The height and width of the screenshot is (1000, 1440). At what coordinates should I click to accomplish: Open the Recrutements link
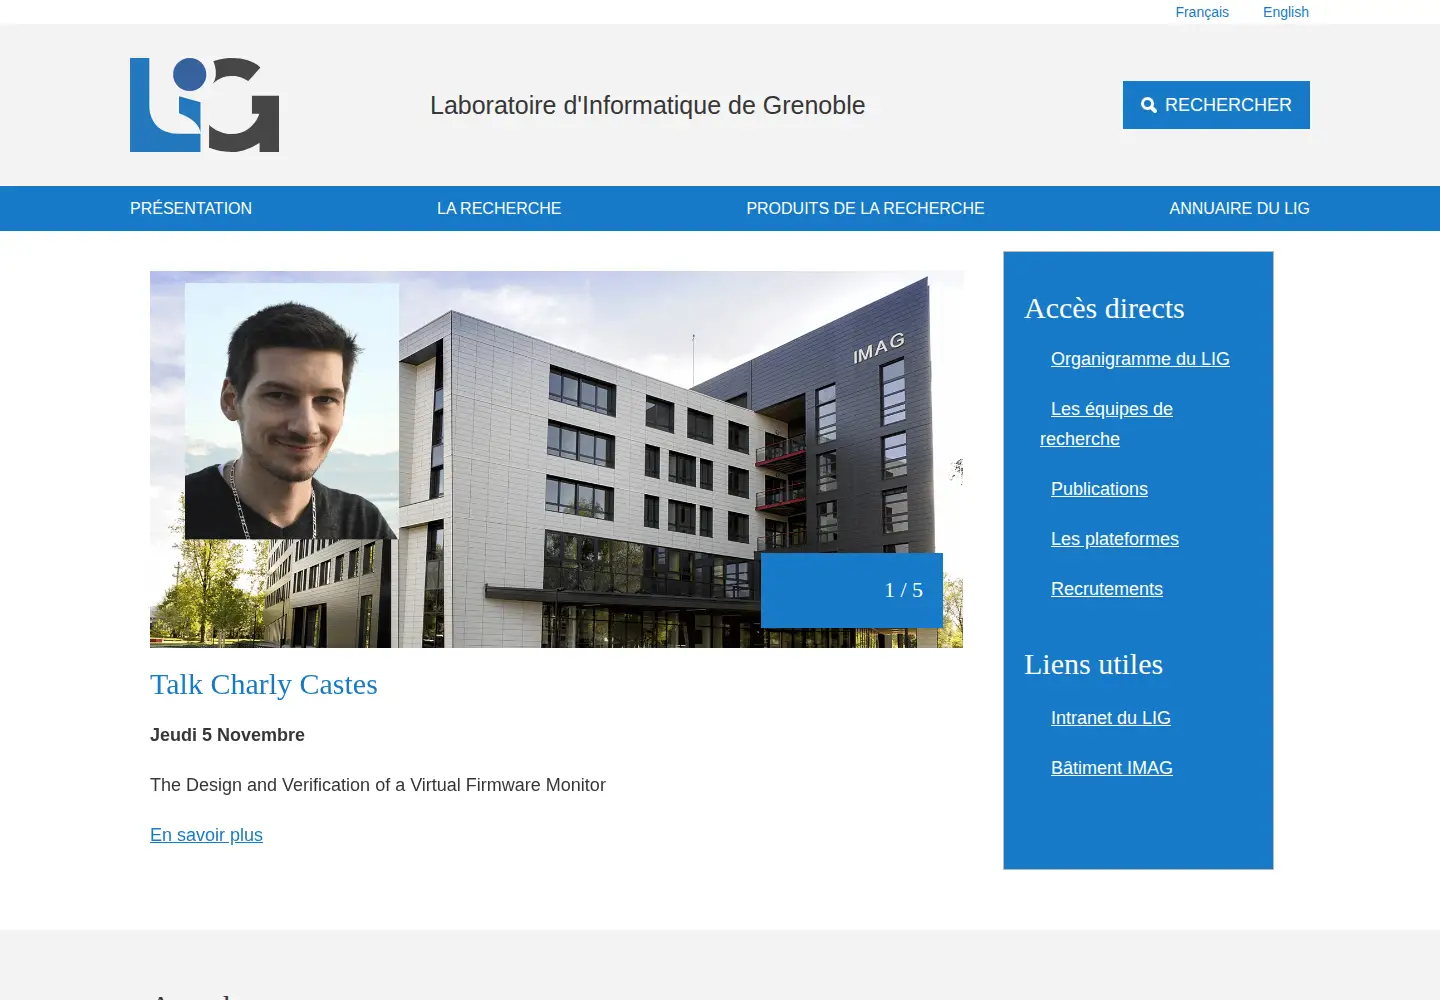[x=1107, y=589]
